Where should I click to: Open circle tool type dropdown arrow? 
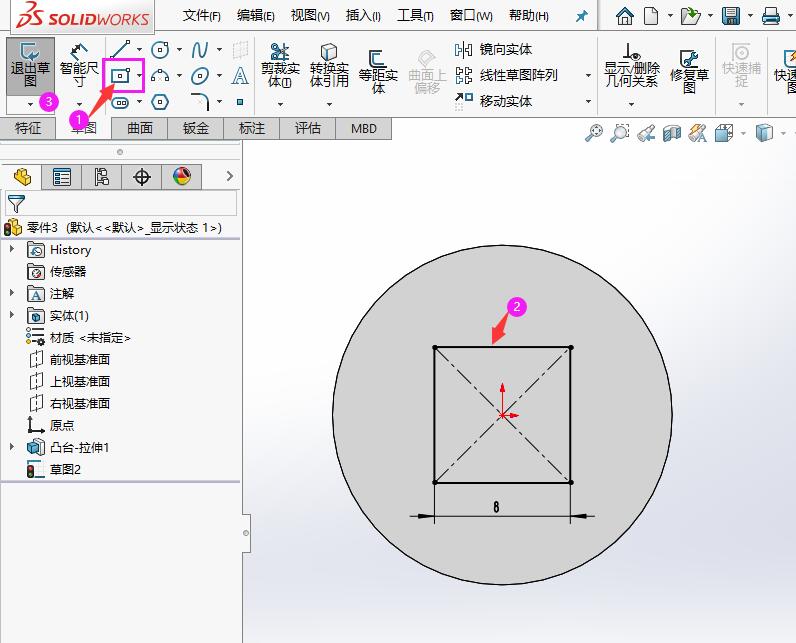[x=179, y=50]
